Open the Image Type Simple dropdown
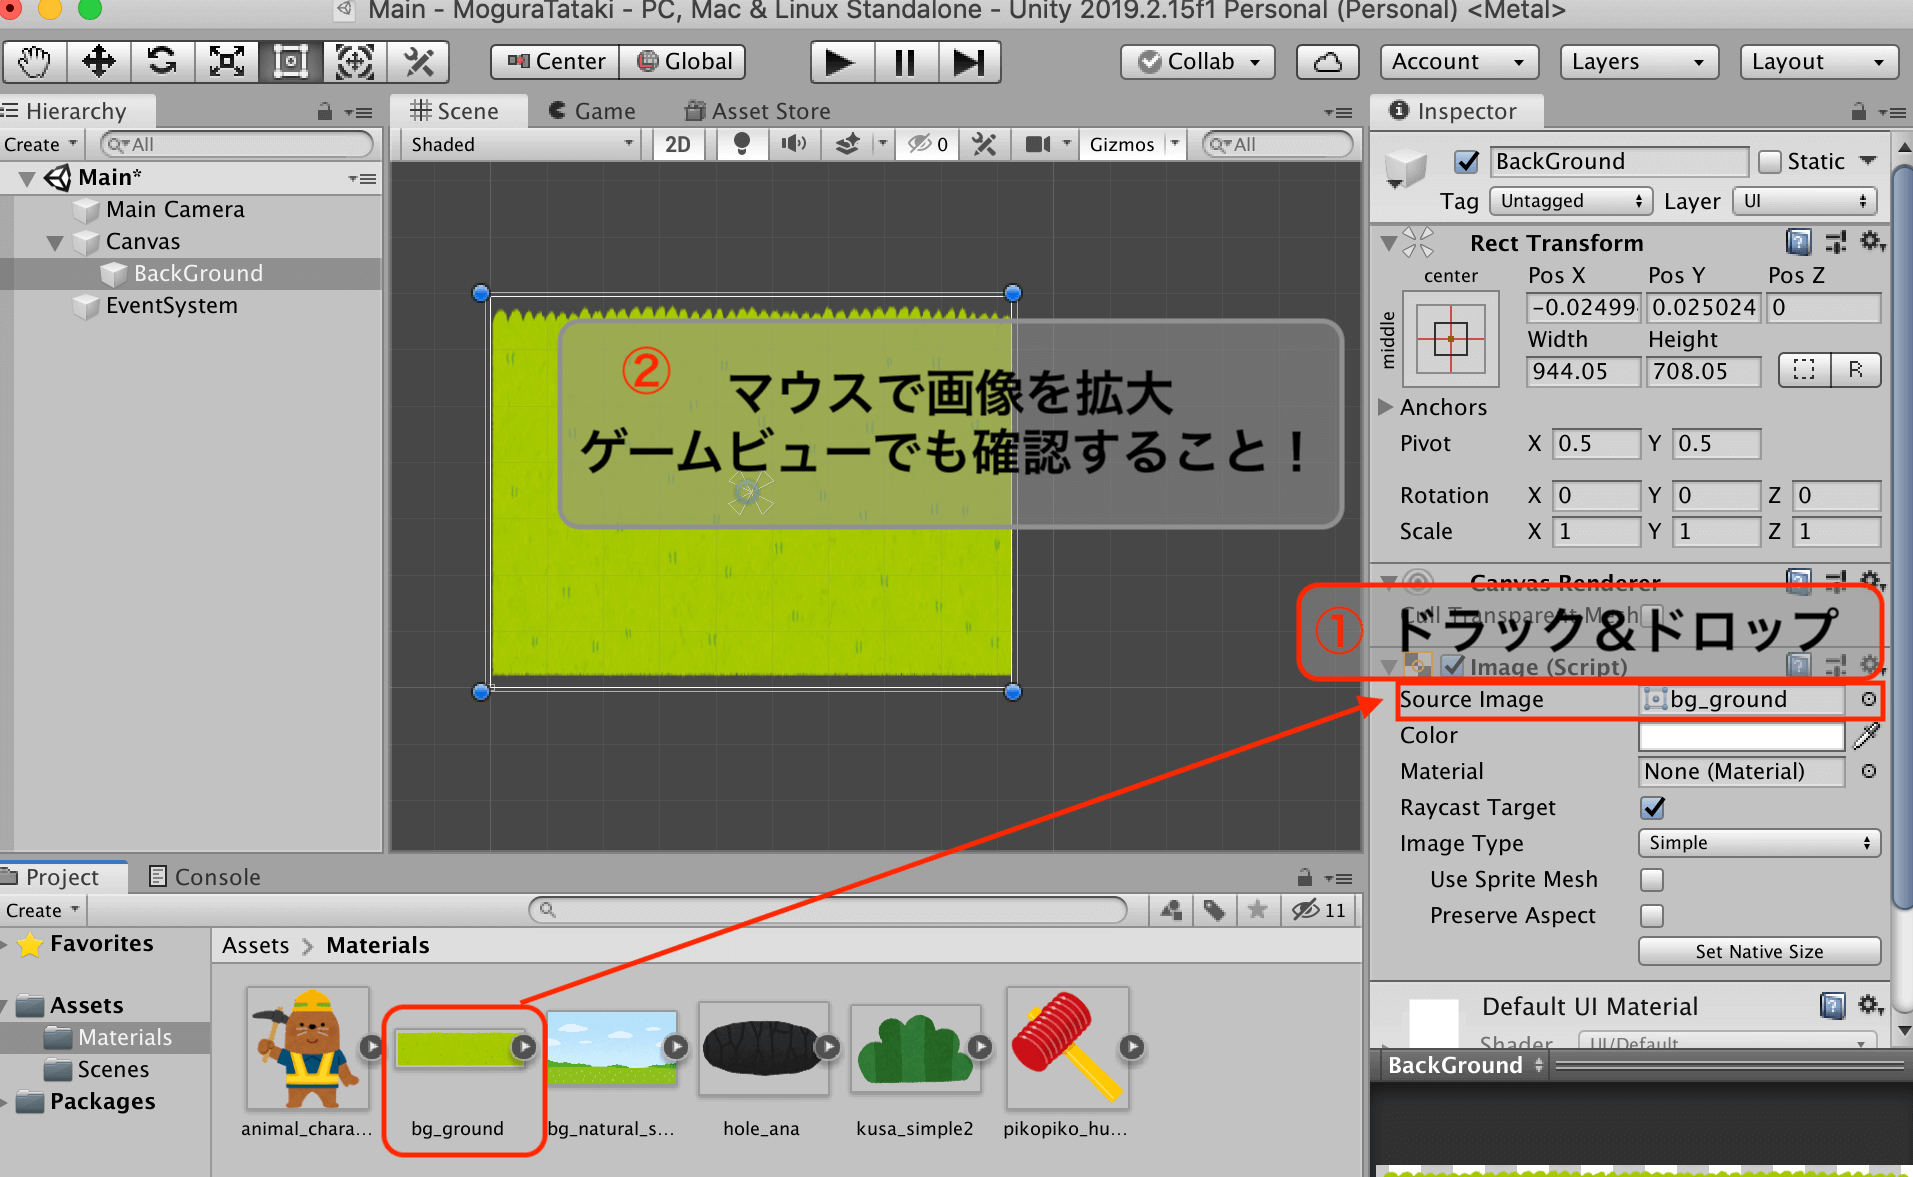This screenshot has height=1177, width=1913. pos(1759,843)
